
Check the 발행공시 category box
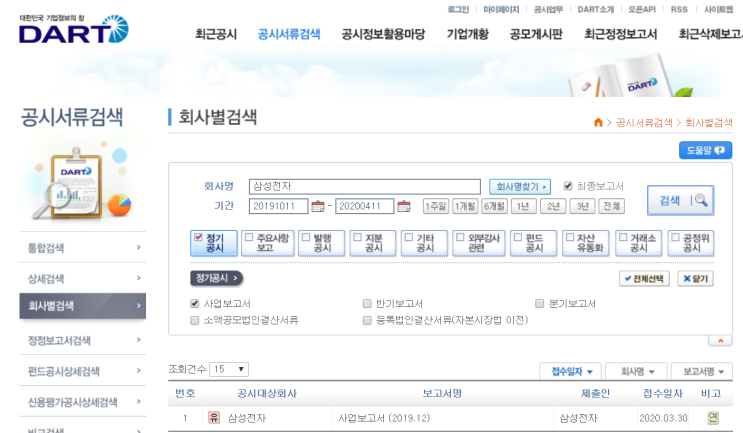(x=306, y=237)
